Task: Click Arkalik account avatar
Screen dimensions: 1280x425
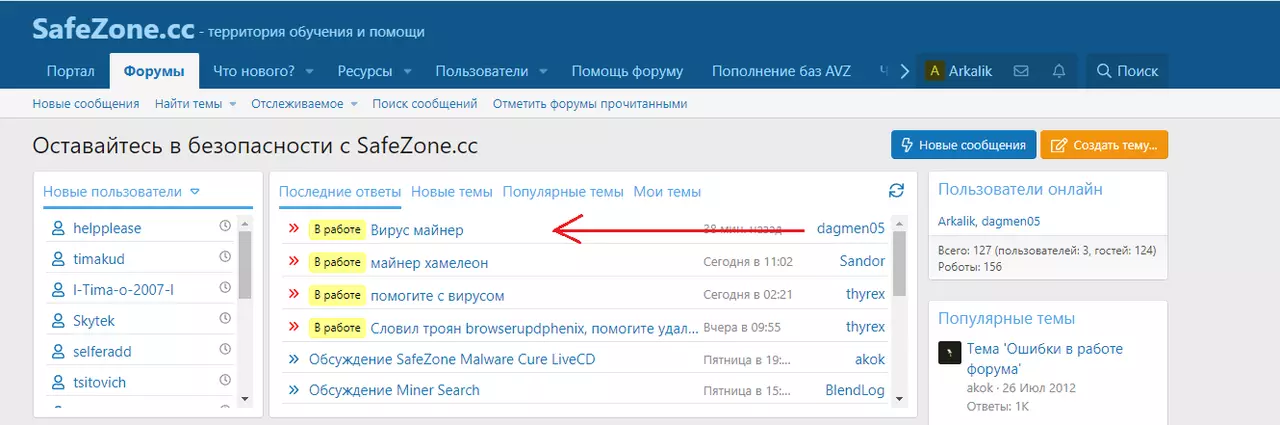Action: [x=935, y=71]
